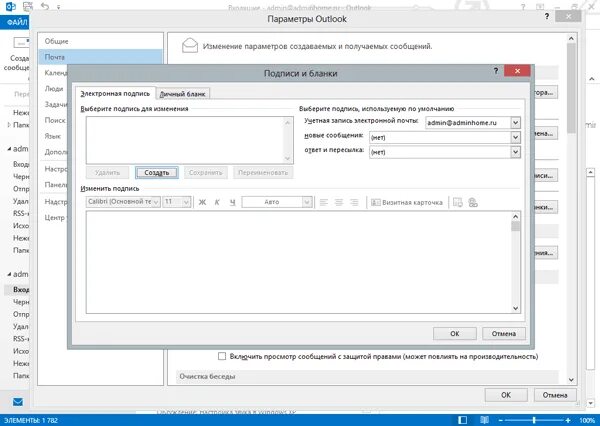This screenshot has height=426, width=600.
Task: Open Новые сообщения signature dropdown
Action: pyautogui.click(x=515, y=137)
